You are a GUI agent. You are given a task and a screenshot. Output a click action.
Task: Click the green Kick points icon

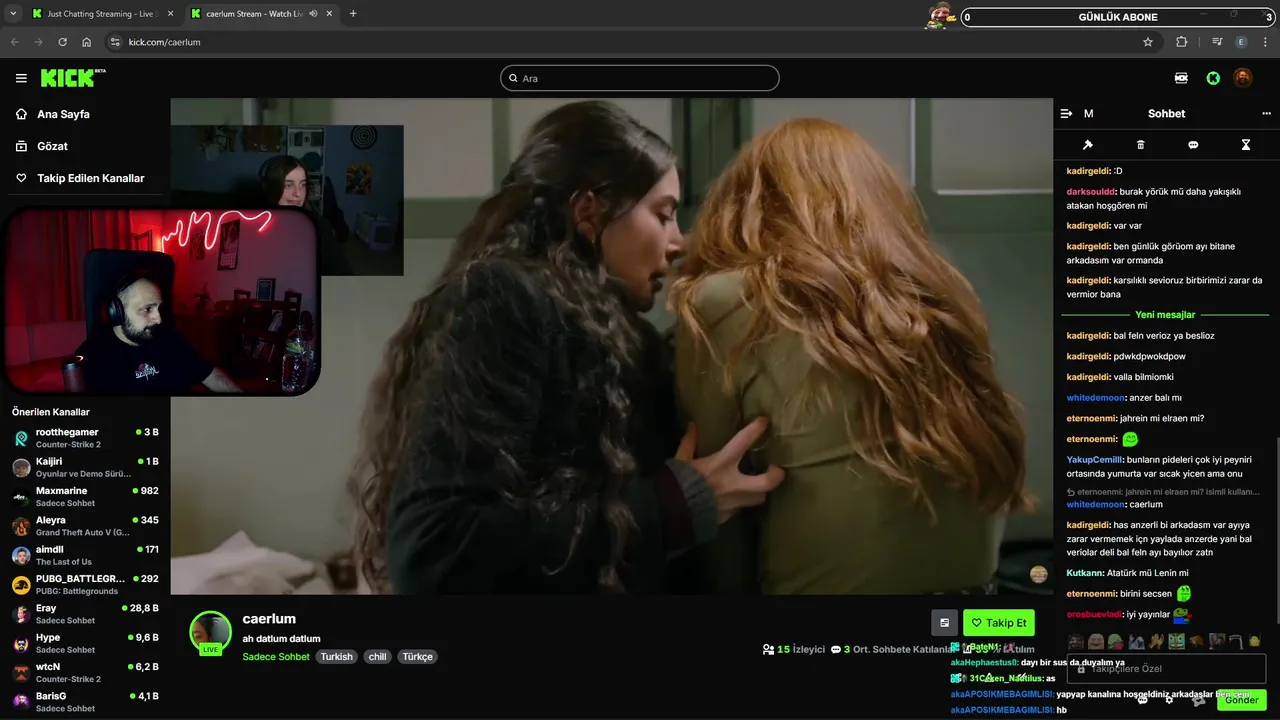coord(1213,78)
